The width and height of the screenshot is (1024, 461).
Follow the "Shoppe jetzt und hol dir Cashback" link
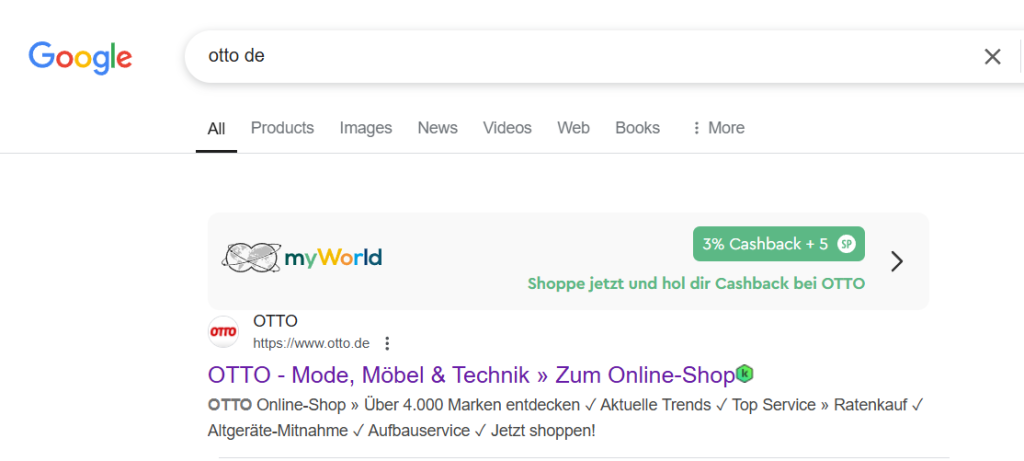point(695,283)
